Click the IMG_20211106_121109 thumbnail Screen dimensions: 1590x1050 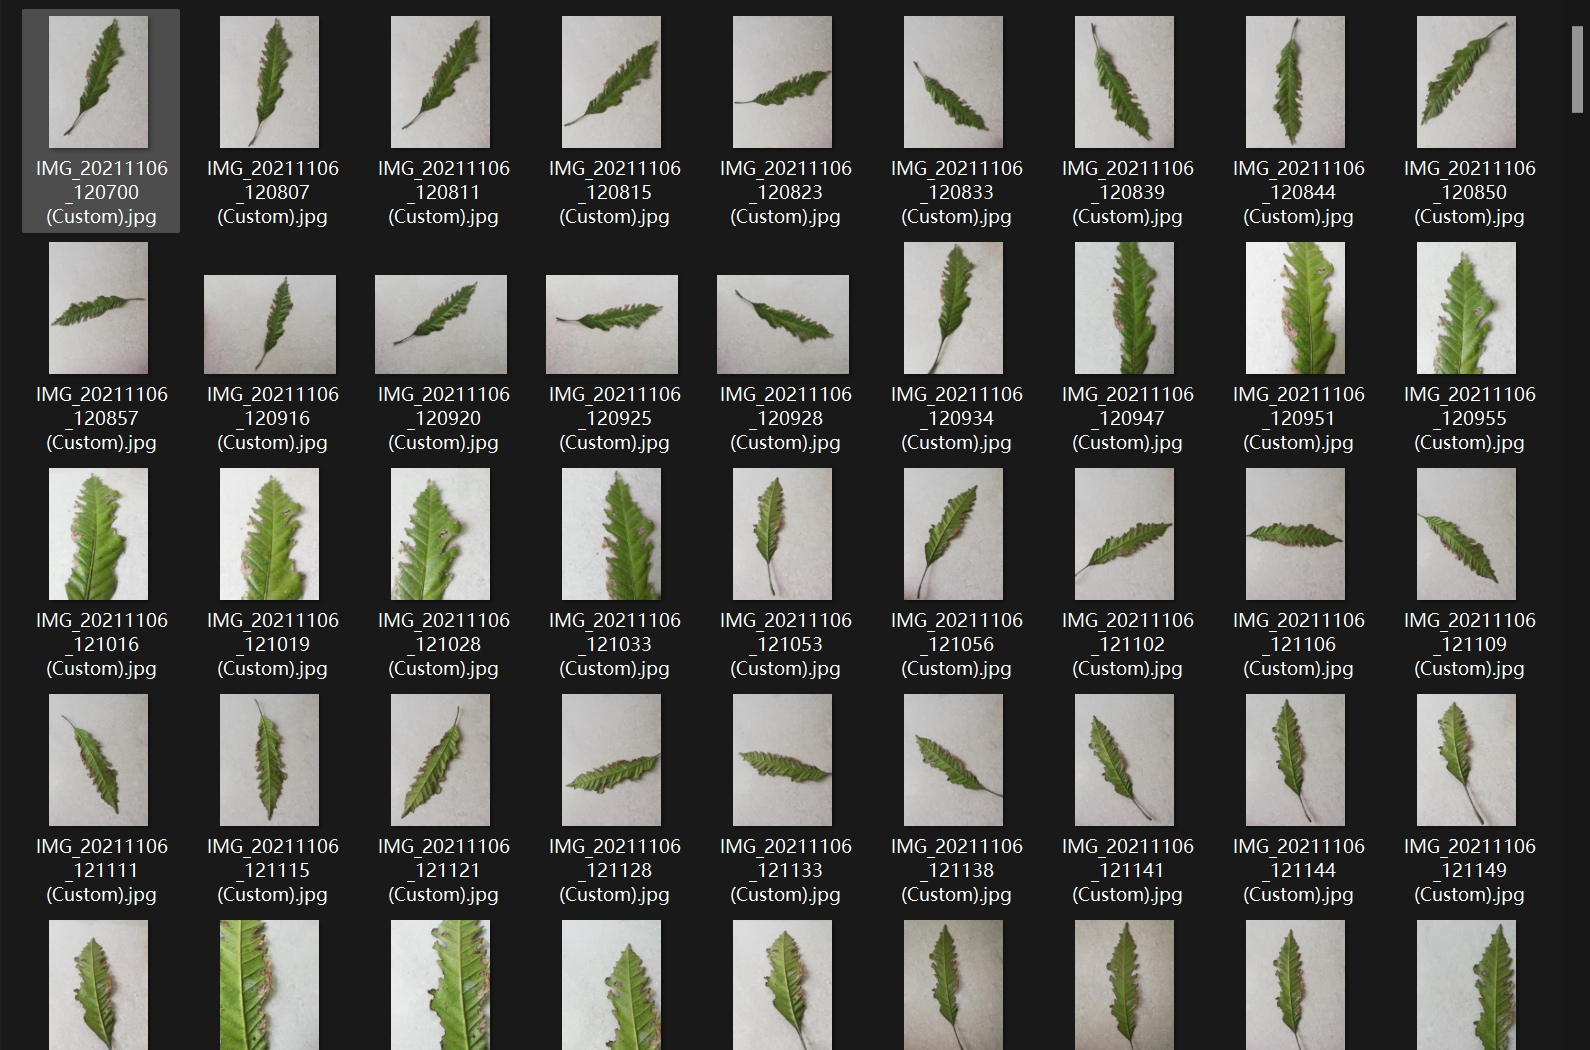point(1467,534)
